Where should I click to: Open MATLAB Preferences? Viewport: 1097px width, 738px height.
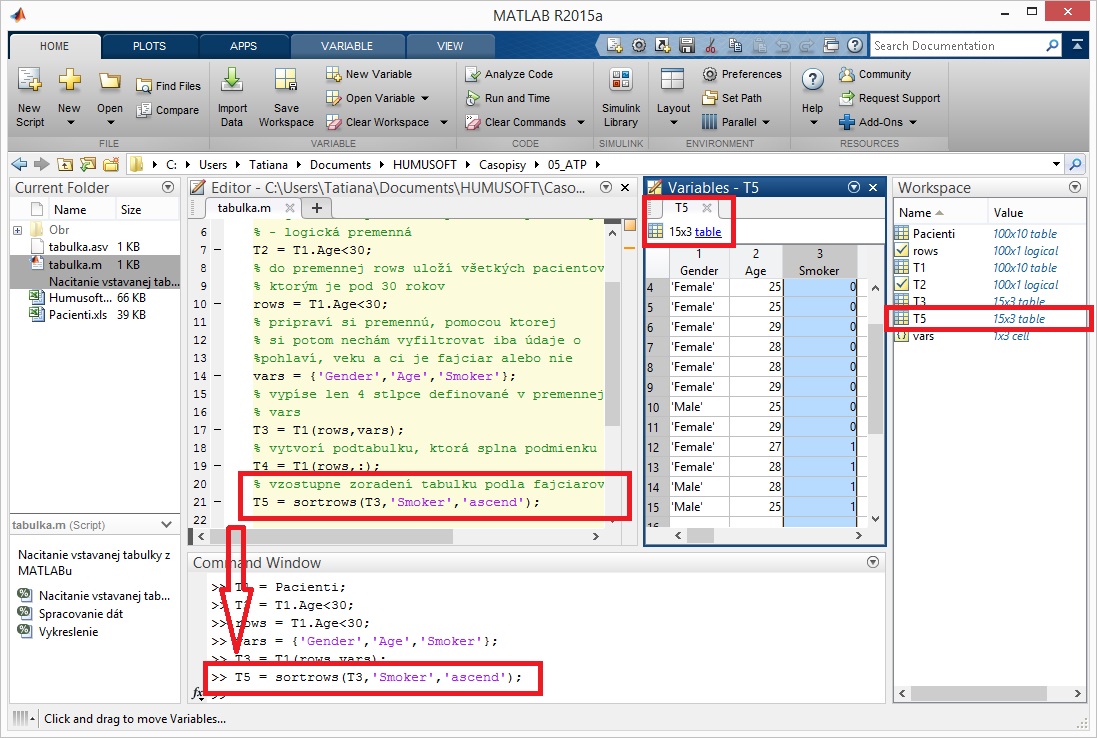pyautogui.click(x=742, y=74)
